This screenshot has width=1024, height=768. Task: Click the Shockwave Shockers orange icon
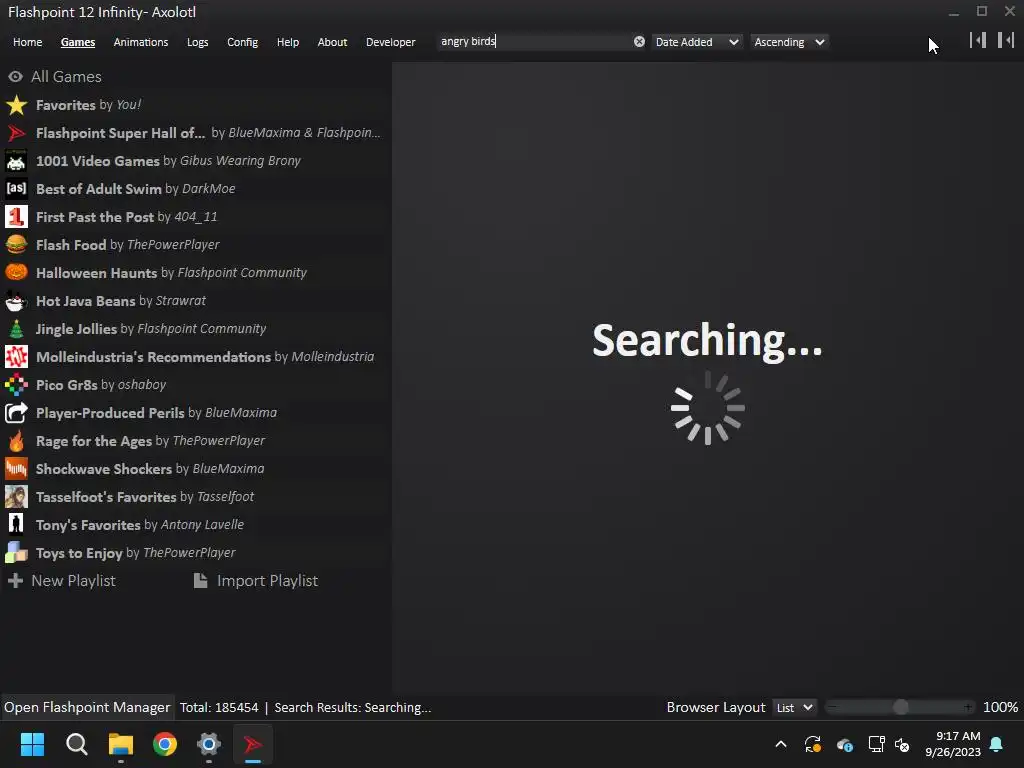tap(16, 469)
